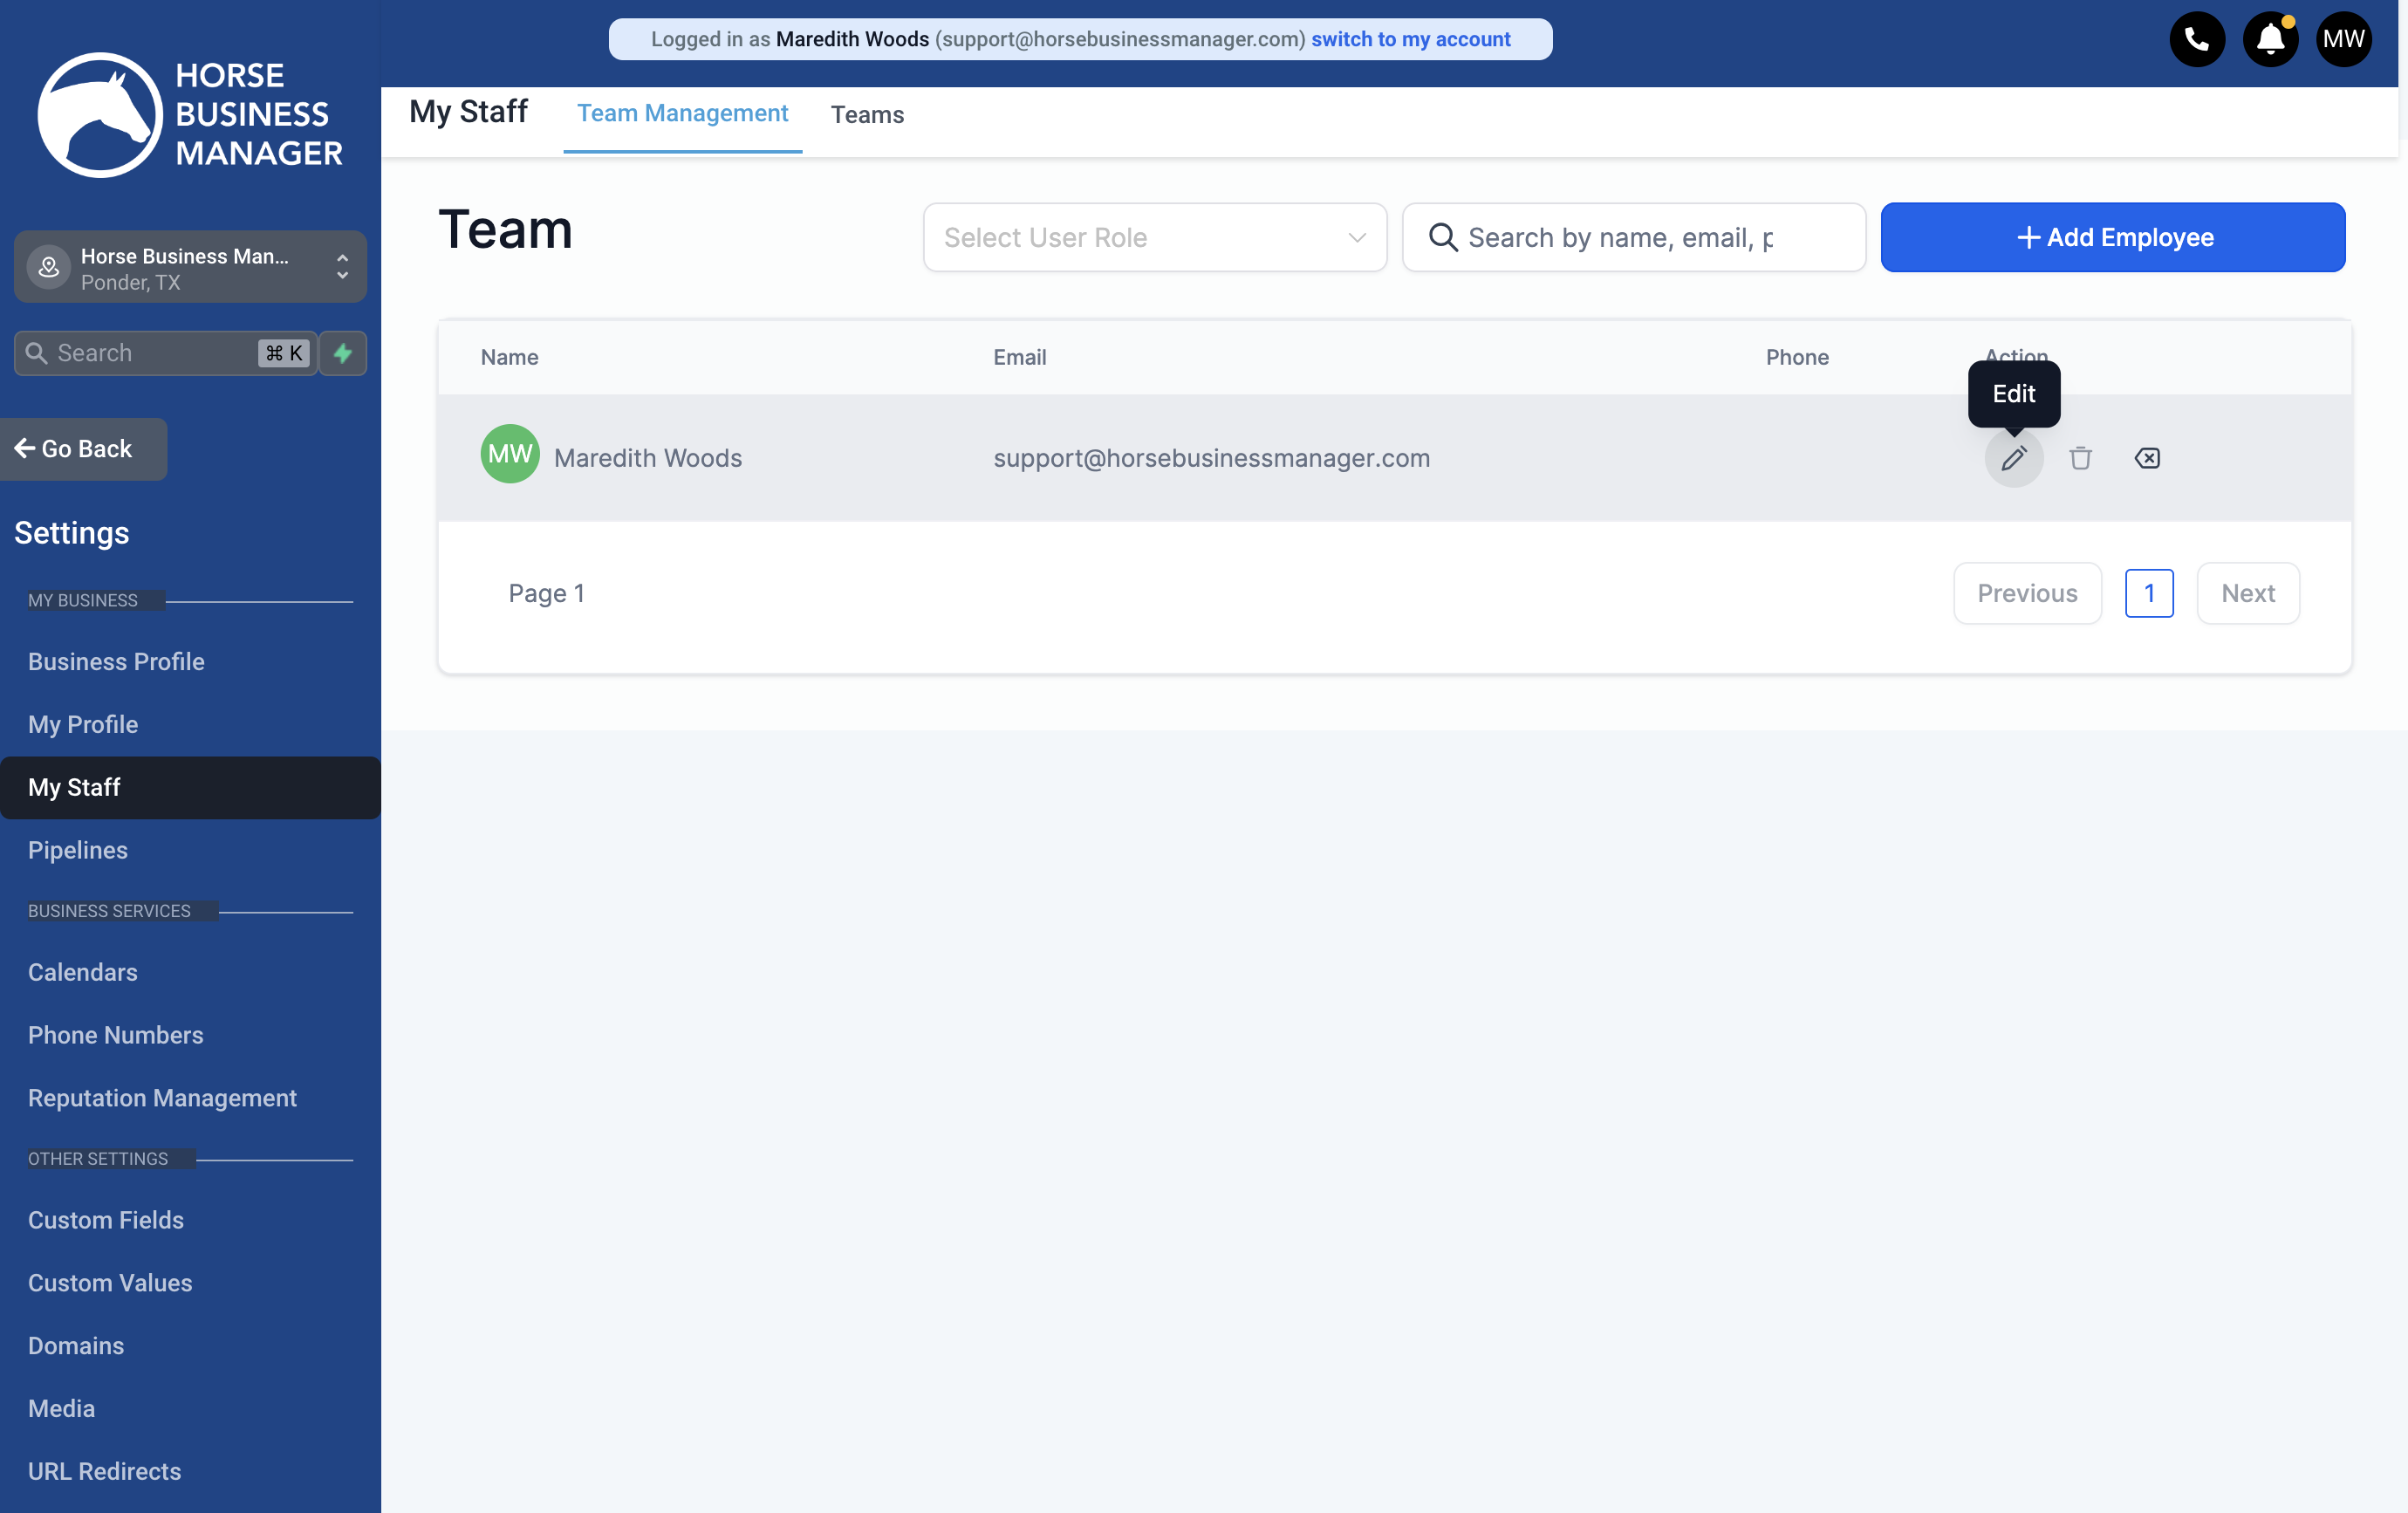
Task: Click the Add Employee button
Action: point(2112,237)
